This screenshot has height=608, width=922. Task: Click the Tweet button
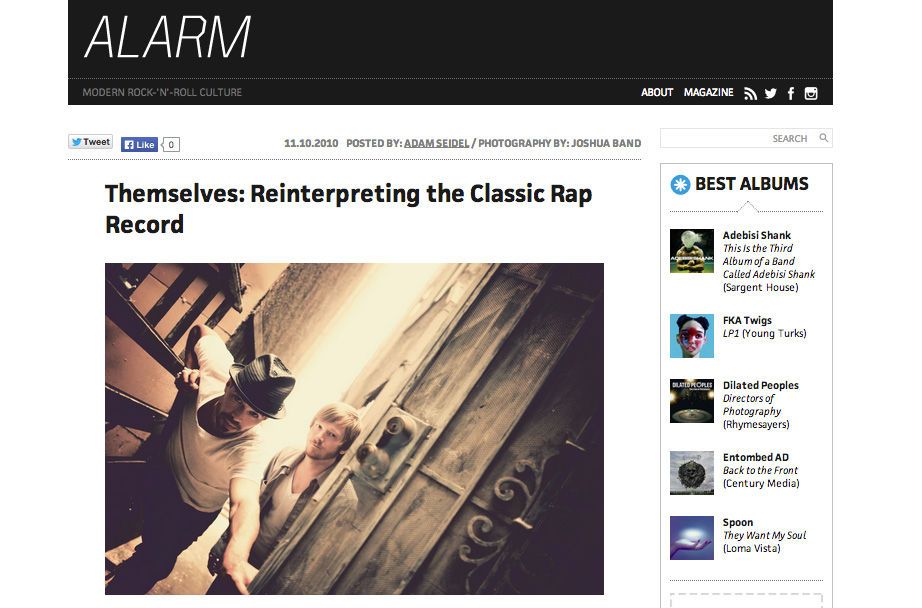(x=91, y=142)
